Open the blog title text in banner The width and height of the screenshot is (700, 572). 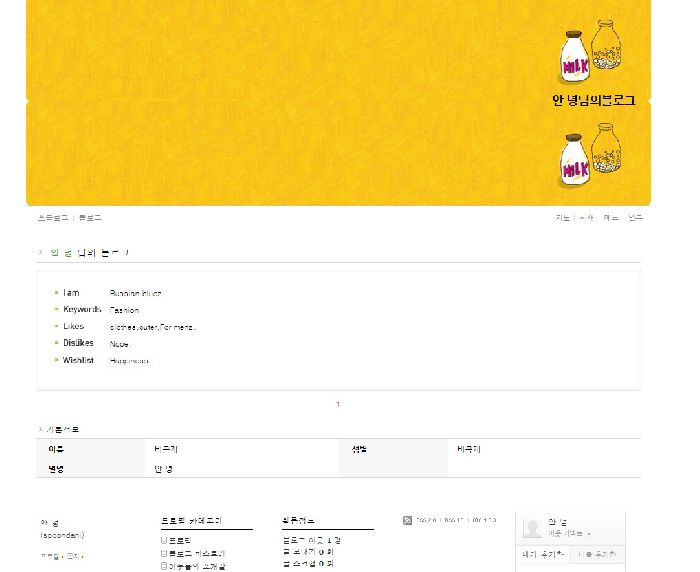593,100
